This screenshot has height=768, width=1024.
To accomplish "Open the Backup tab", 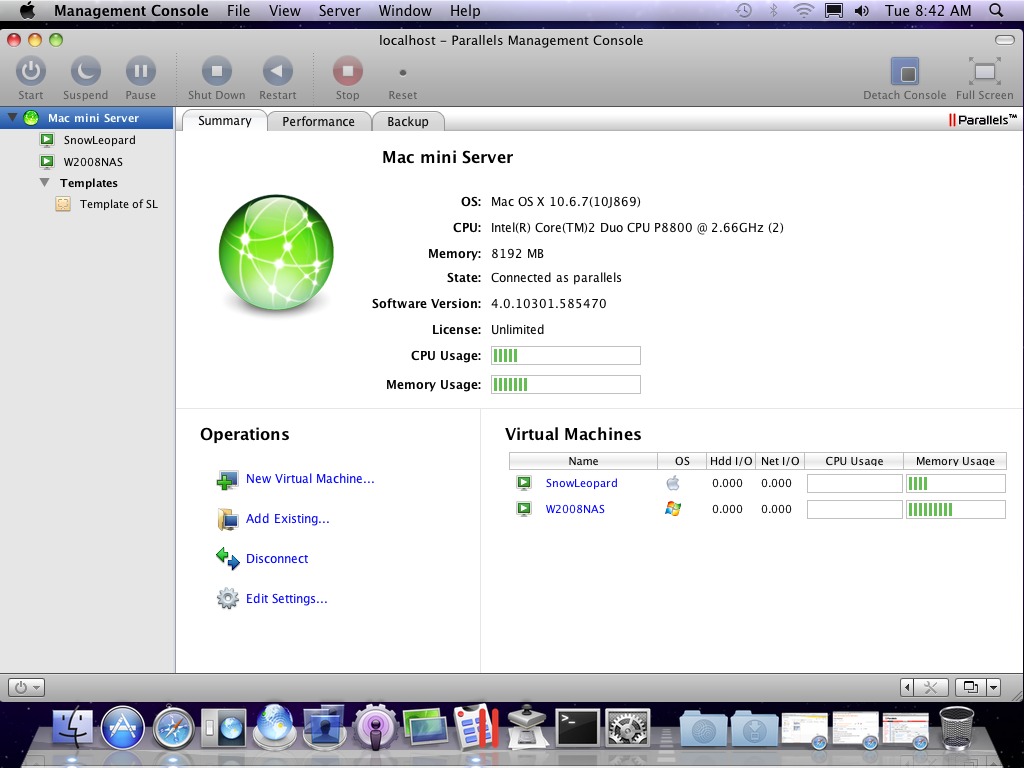I will pyautogui.click(x=407, y=121).
